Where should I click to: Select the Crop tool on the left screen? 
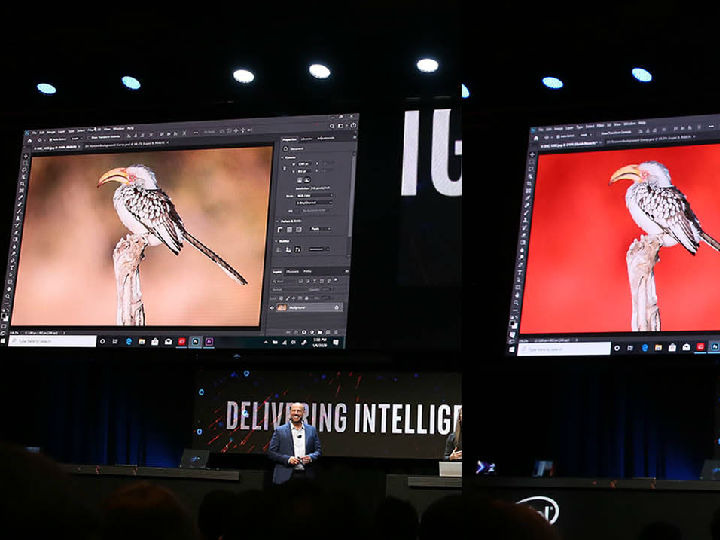(x=23, y=183)
